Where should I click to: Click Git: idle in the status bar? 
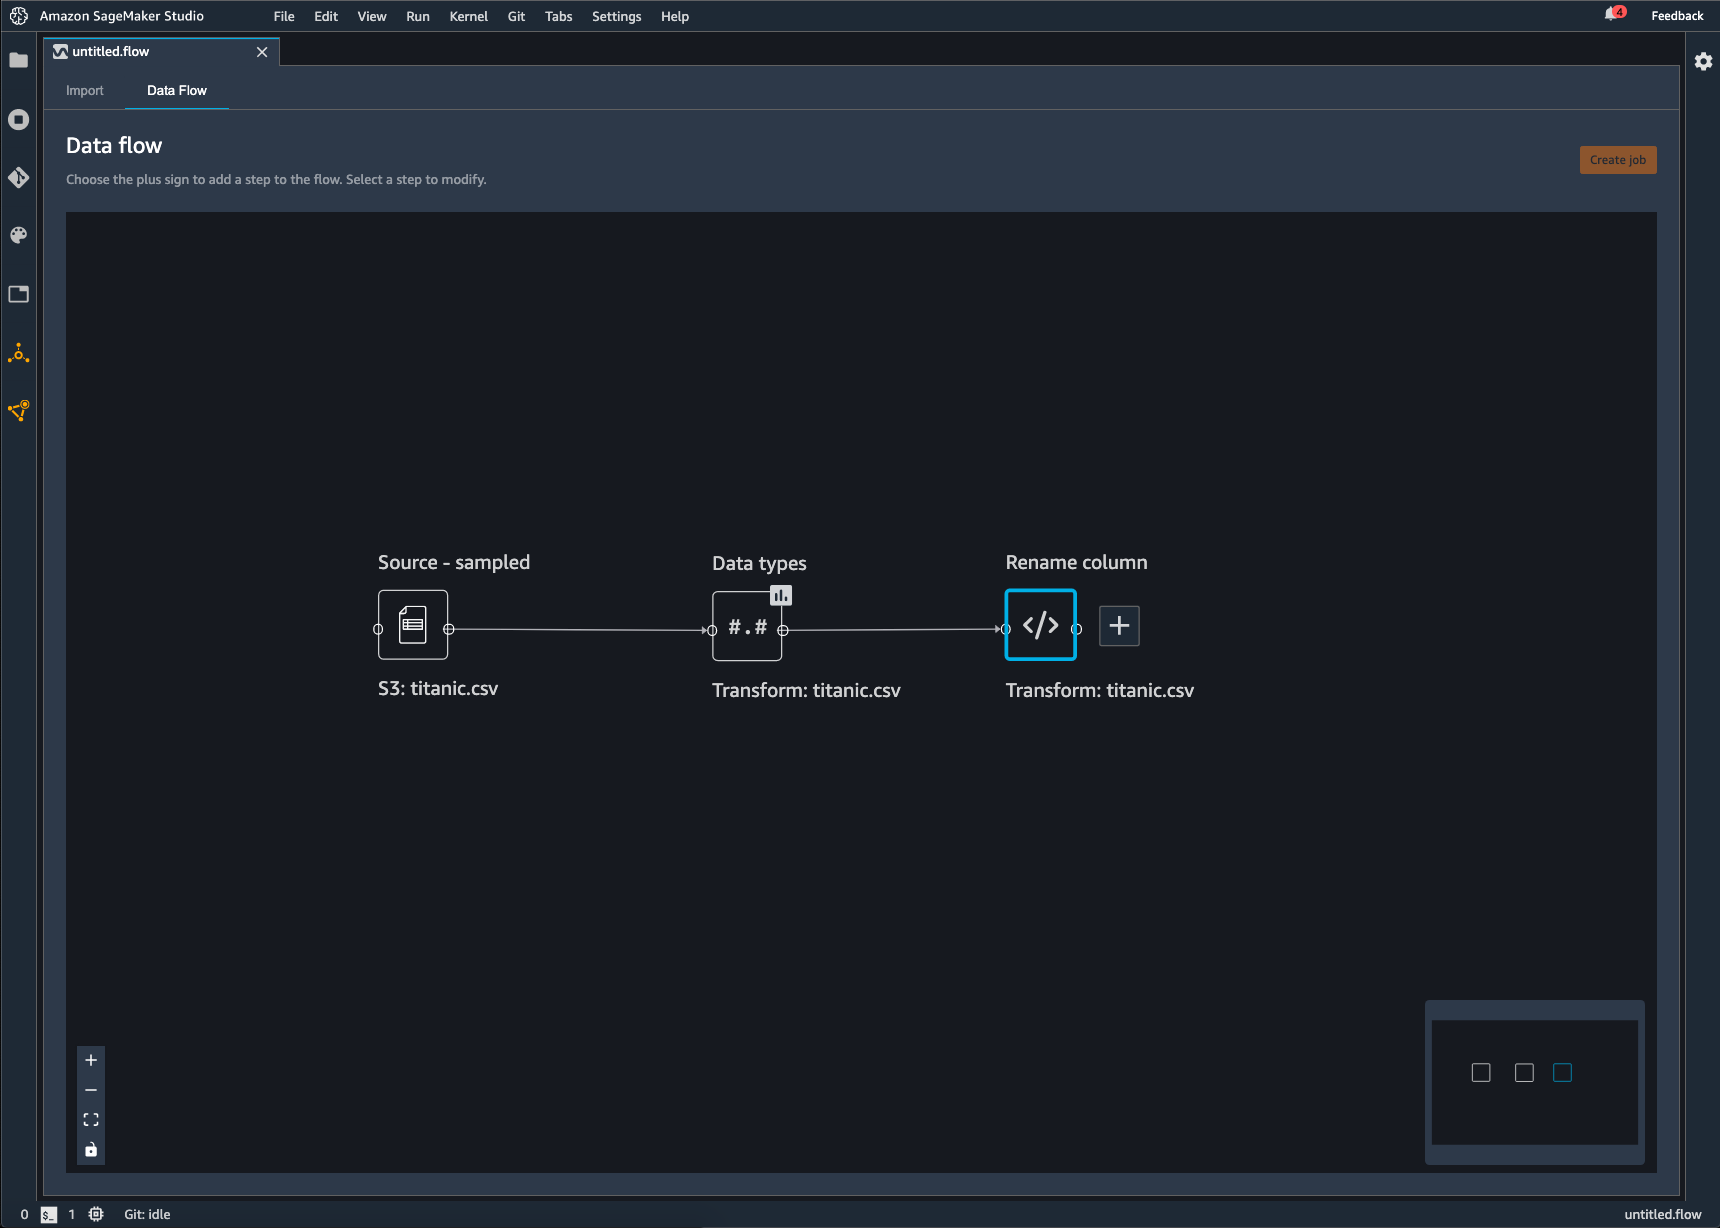pos(146,1214)
